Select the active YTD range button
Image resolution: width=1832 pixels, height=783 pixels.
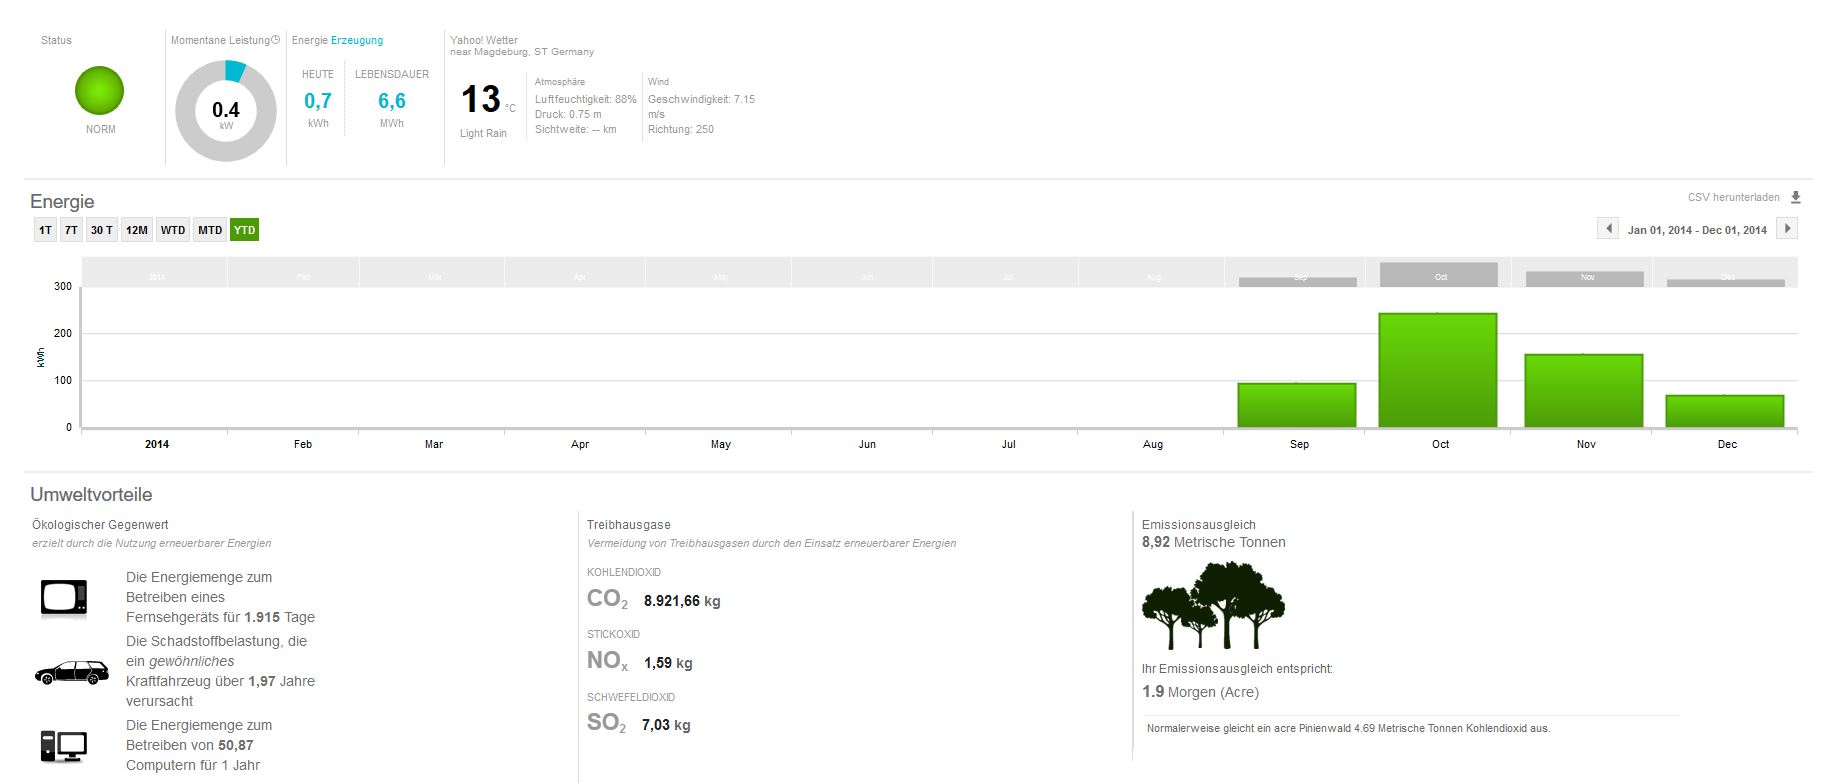pos(244,230)
